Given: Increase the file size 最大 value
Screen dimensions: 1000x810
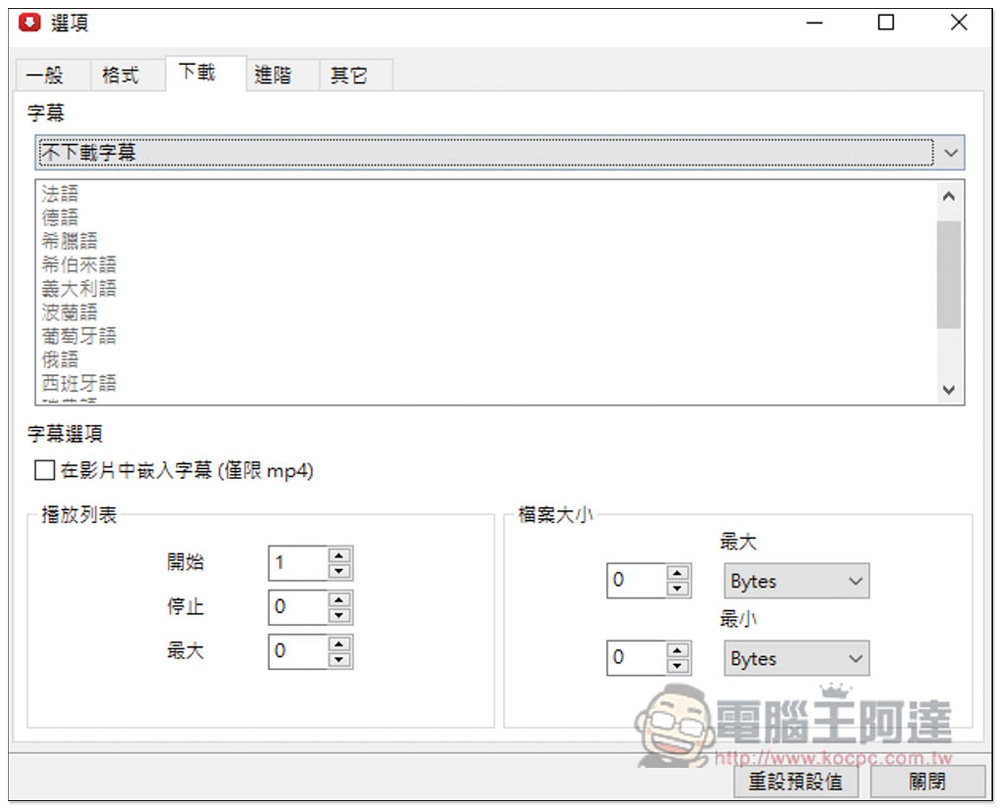Looking at the screenshot, I should tap(677, 573).
